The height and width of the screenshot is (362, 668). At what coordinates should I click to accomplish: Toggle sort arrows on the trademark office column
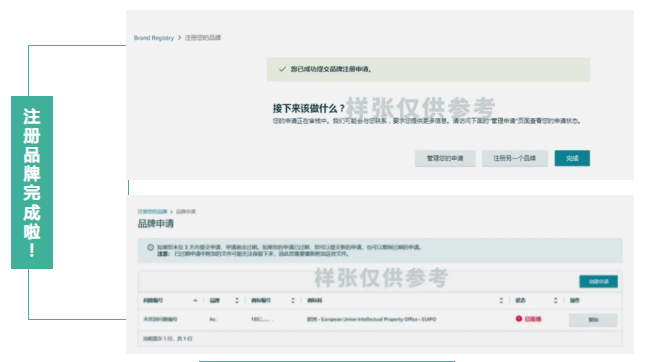tap(501, 301)
